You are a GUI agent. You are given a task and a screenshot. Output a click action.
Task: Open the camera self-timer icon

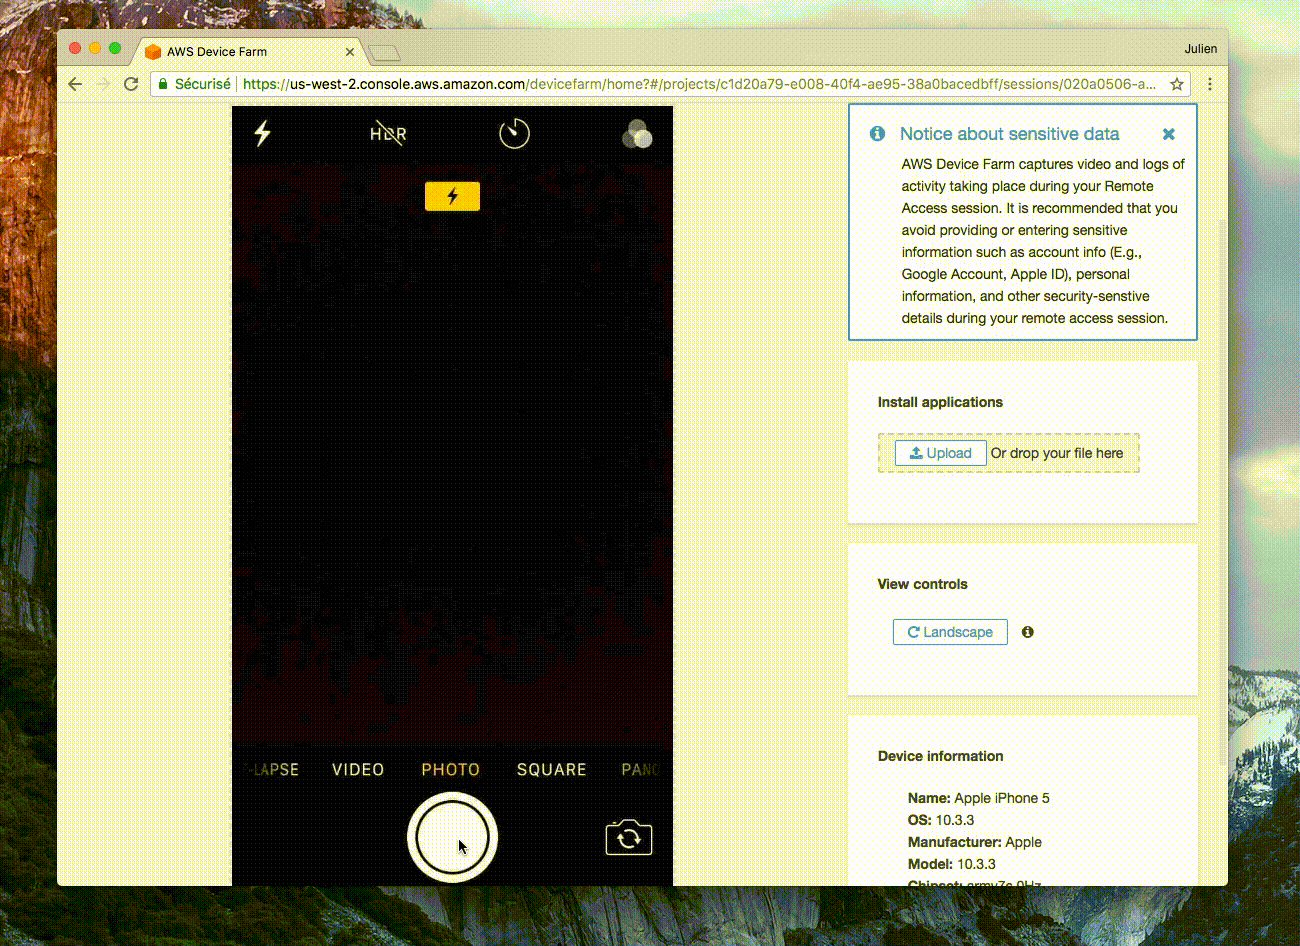(514, 133)
